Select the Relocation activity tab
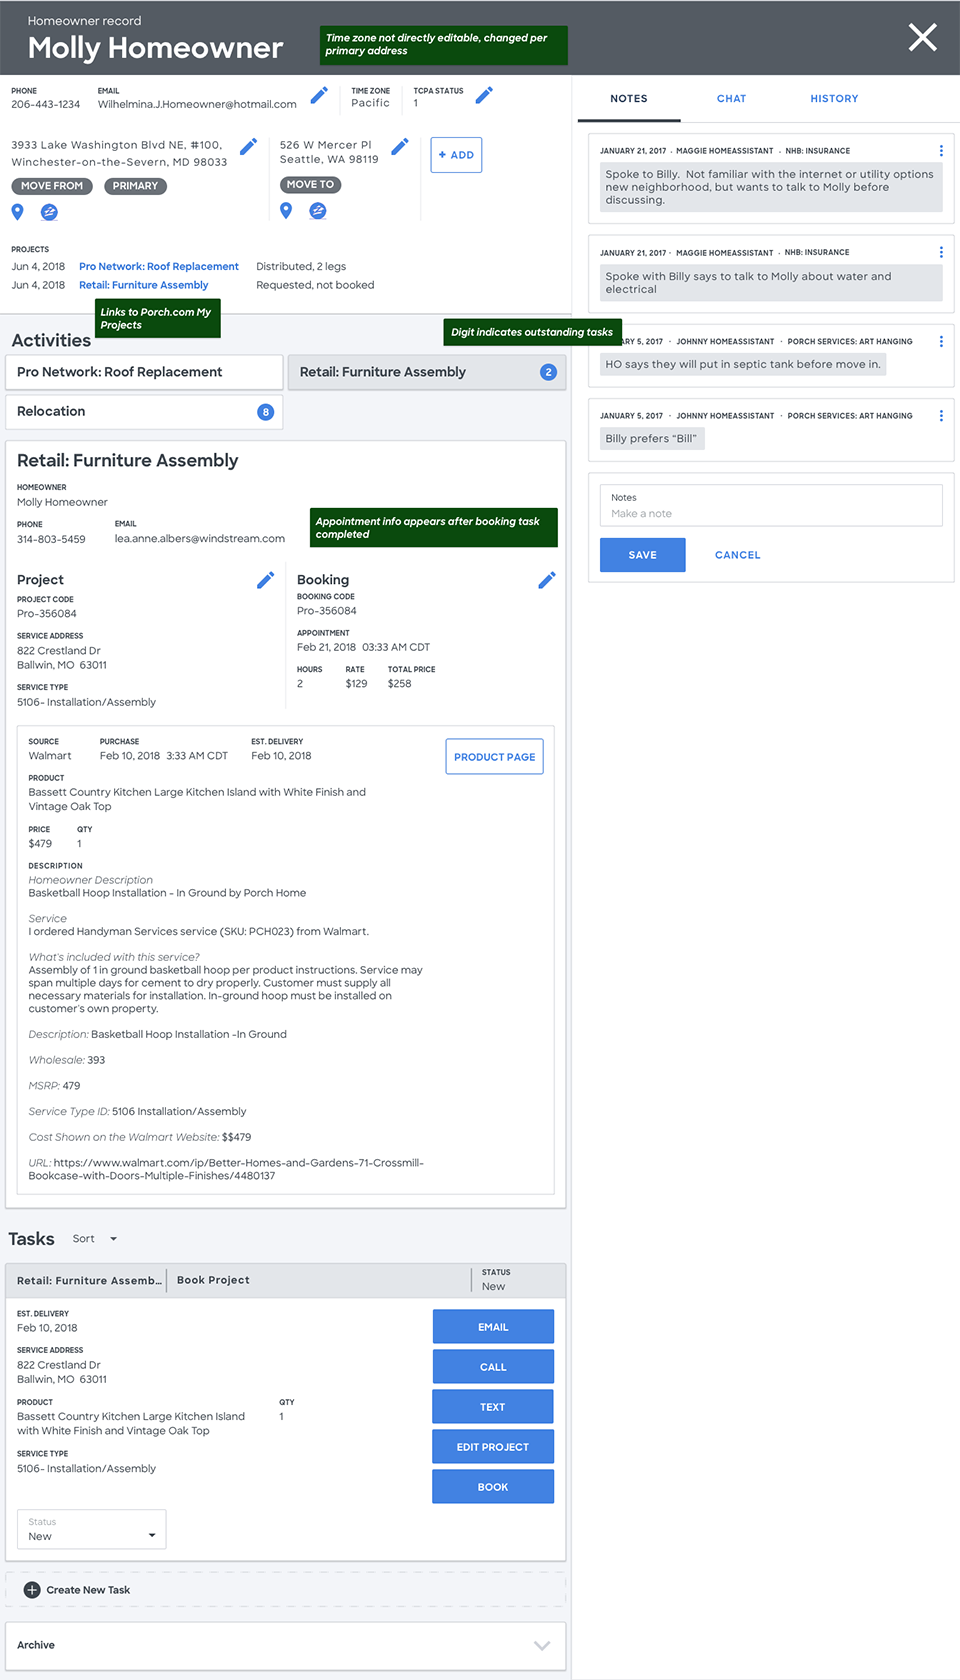 144,412
